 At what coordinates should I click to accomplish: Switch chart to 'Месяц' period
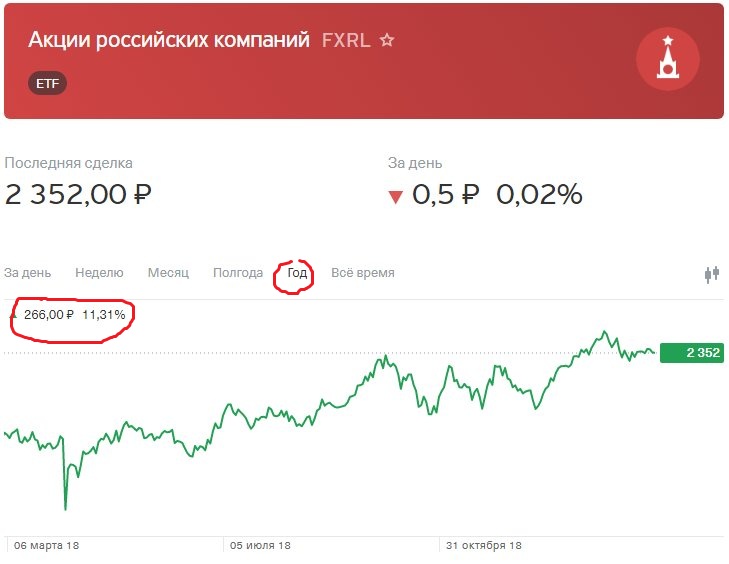[168, 272]
